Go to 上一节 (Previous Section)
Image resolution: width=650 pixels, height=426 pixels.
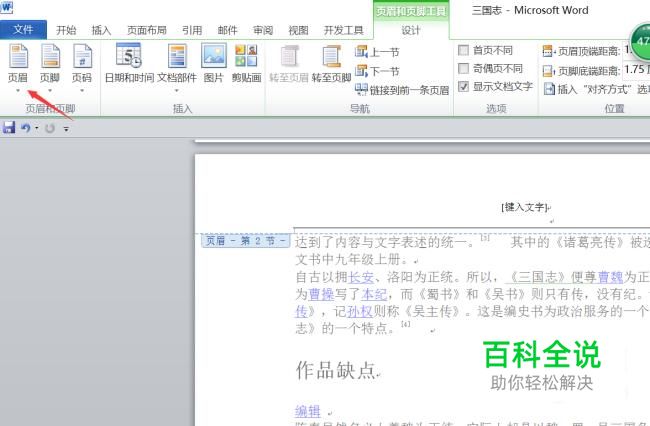pyautogui.click(x=377, y=52)
